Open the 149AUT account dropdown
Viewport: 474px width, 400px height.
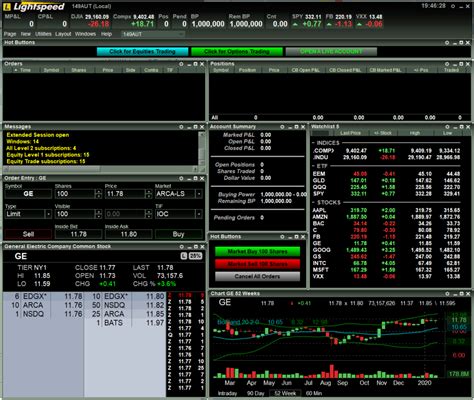[x=153, y=34]
